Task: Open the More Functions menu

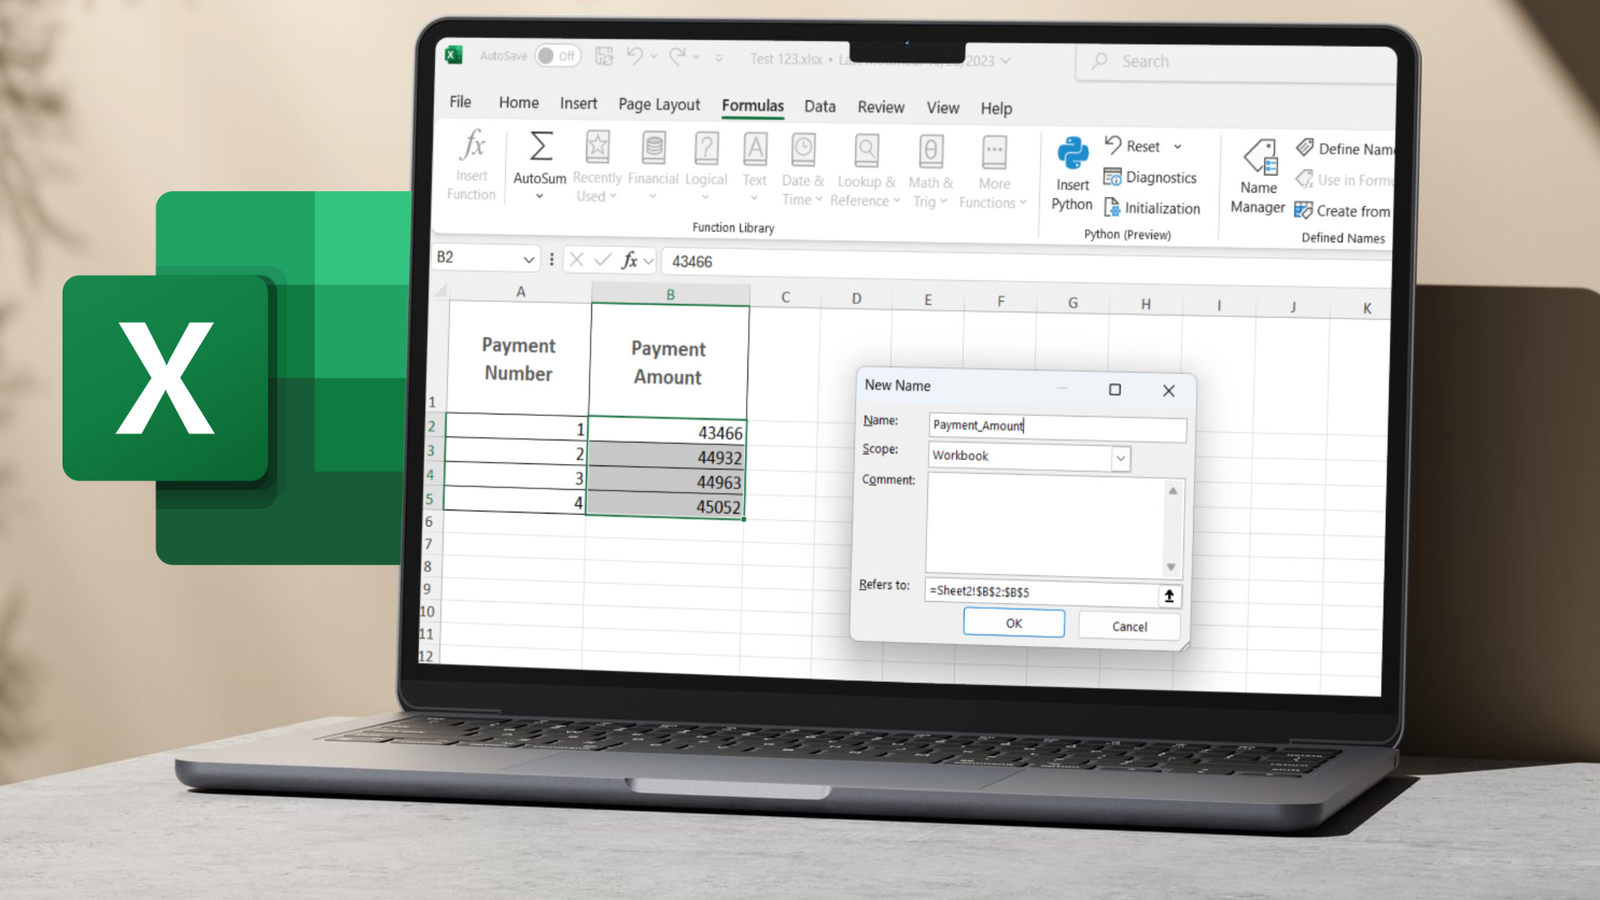Action: tap(993, 173)
